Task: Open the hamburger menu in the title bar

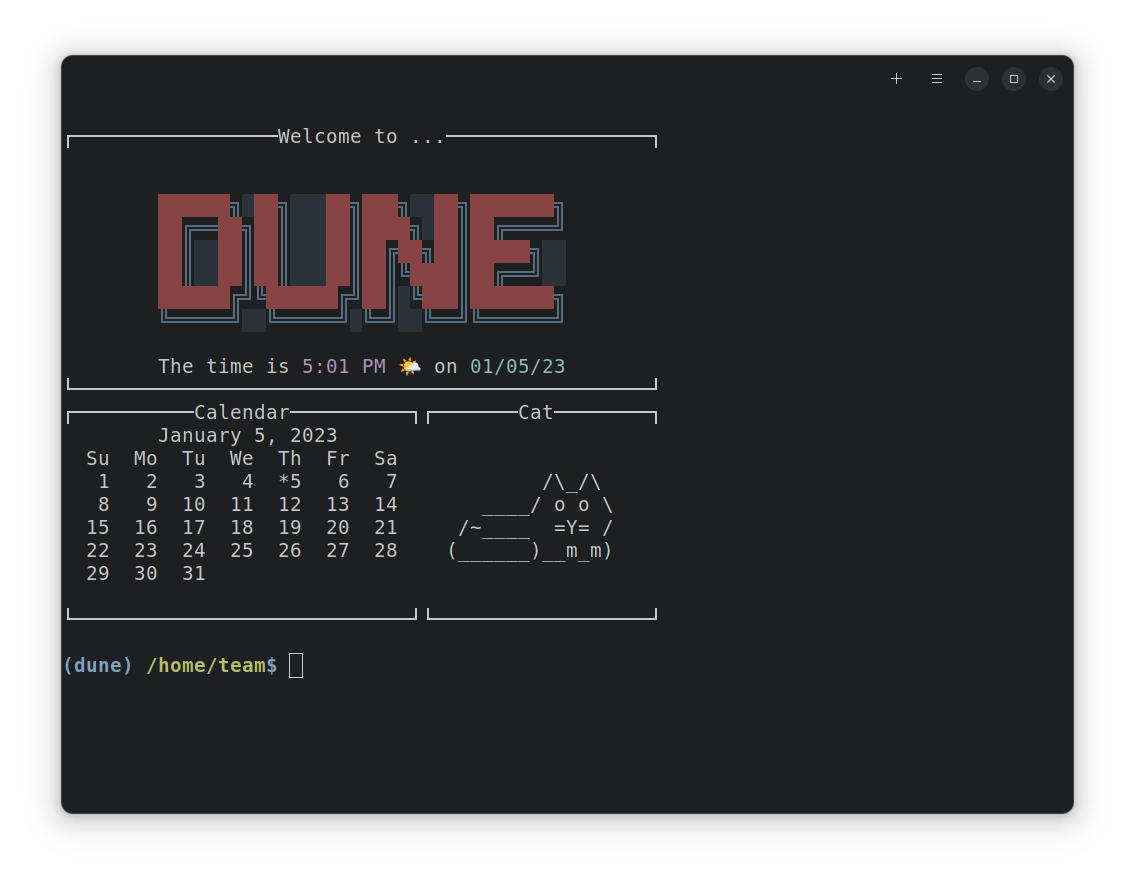Action: 936,79
